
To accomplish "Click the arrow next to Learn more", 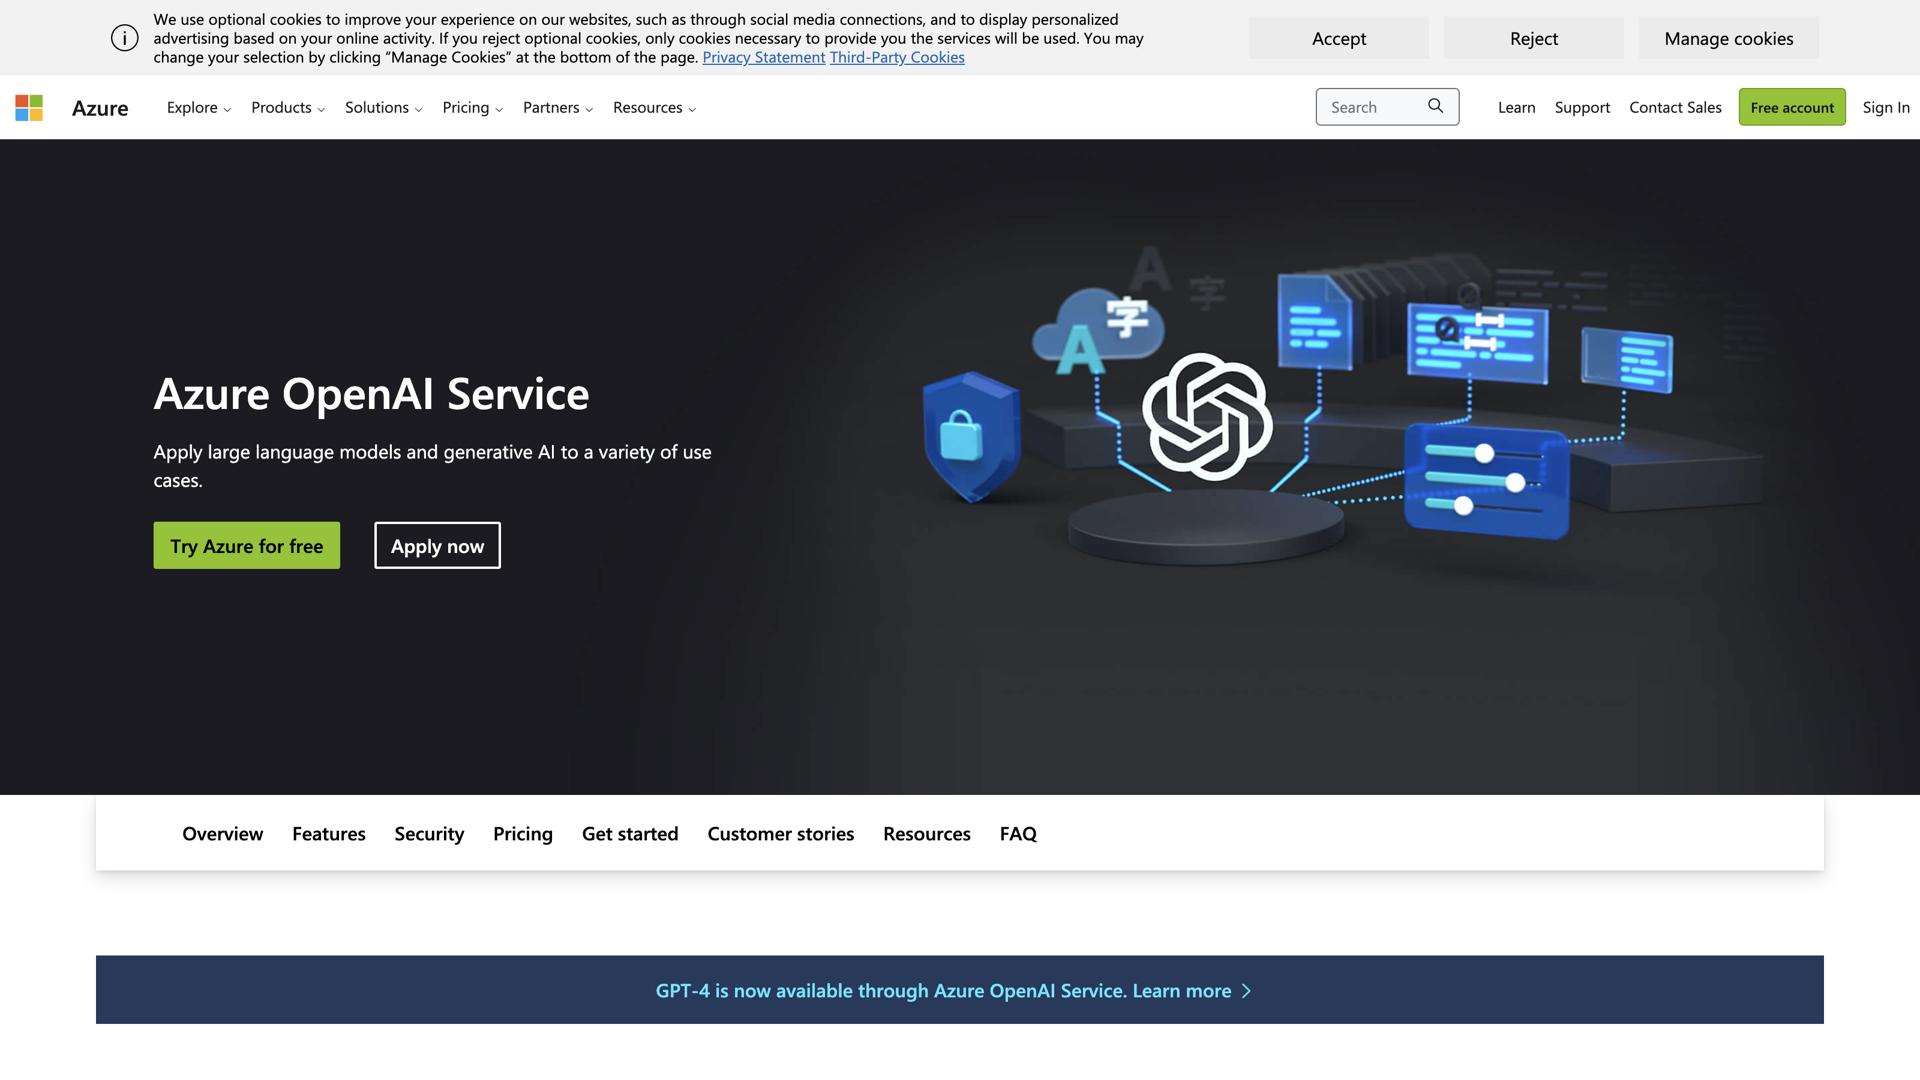I will coord(1246,990).
